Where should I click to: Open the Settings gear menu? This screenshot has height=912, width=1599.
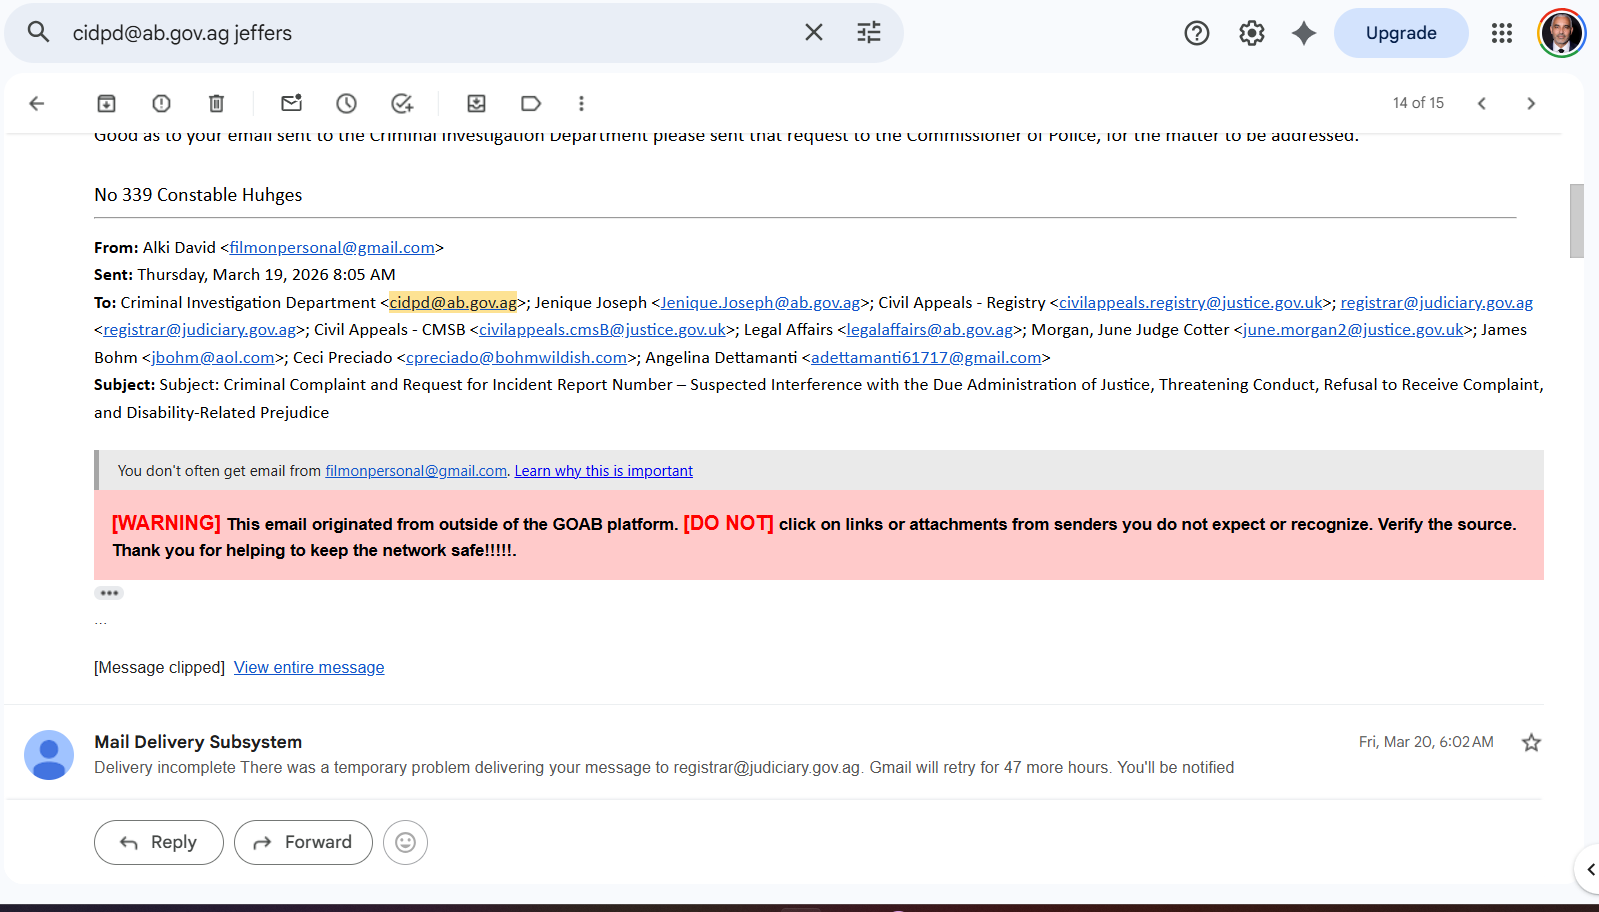1251,33
